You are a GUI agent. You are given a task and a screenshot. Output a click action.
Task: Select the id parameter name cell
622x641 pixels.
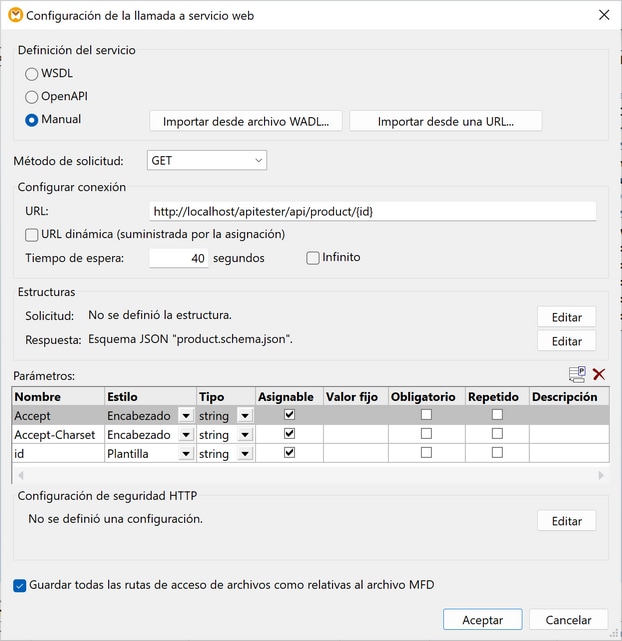coord(58,453)
